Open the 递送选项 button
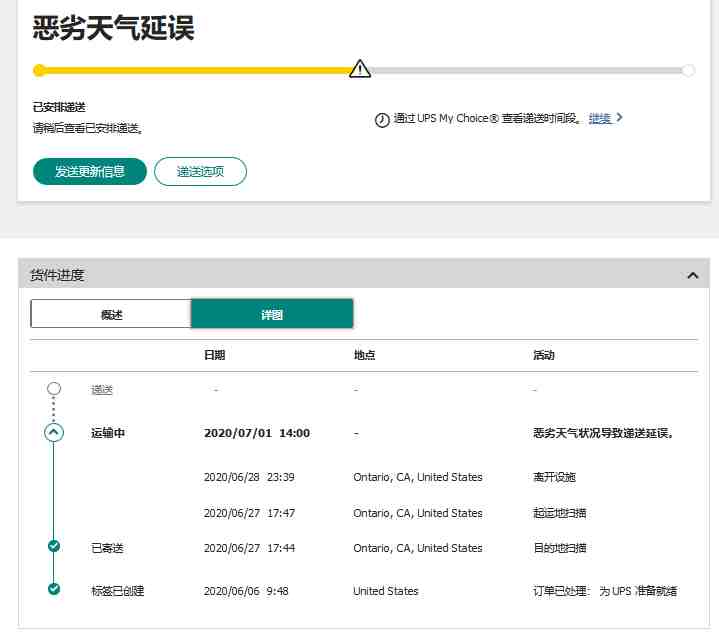The height and width of the screenshot is (636, 719). [x=200, y=171]
